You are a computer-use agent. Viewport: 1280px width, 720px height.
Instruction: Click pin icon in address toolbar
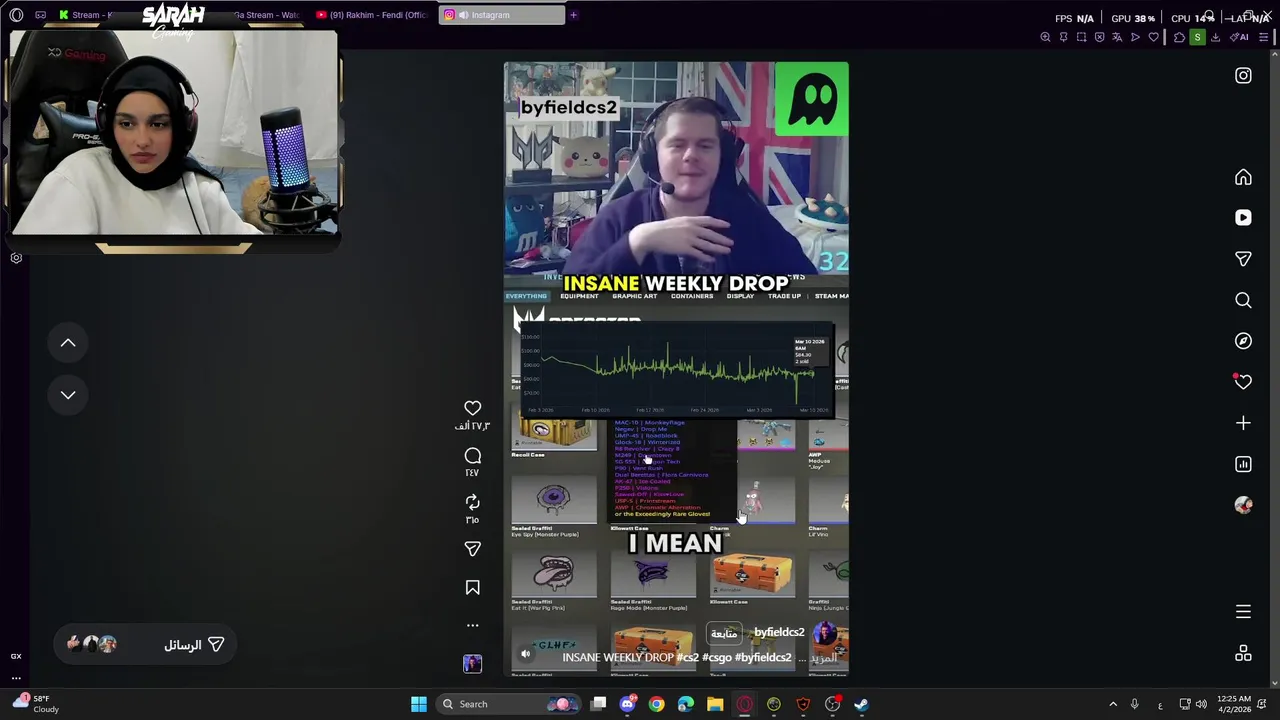tap(1063, 37)
